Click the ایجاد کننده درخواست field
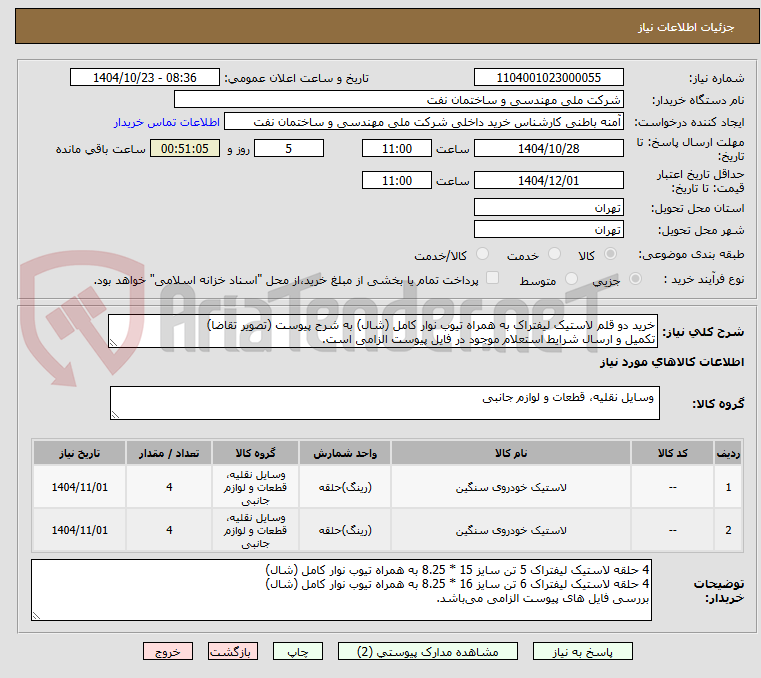Image resolution: width=761 pixels, height=678 pixels. (x=424, y=122)
